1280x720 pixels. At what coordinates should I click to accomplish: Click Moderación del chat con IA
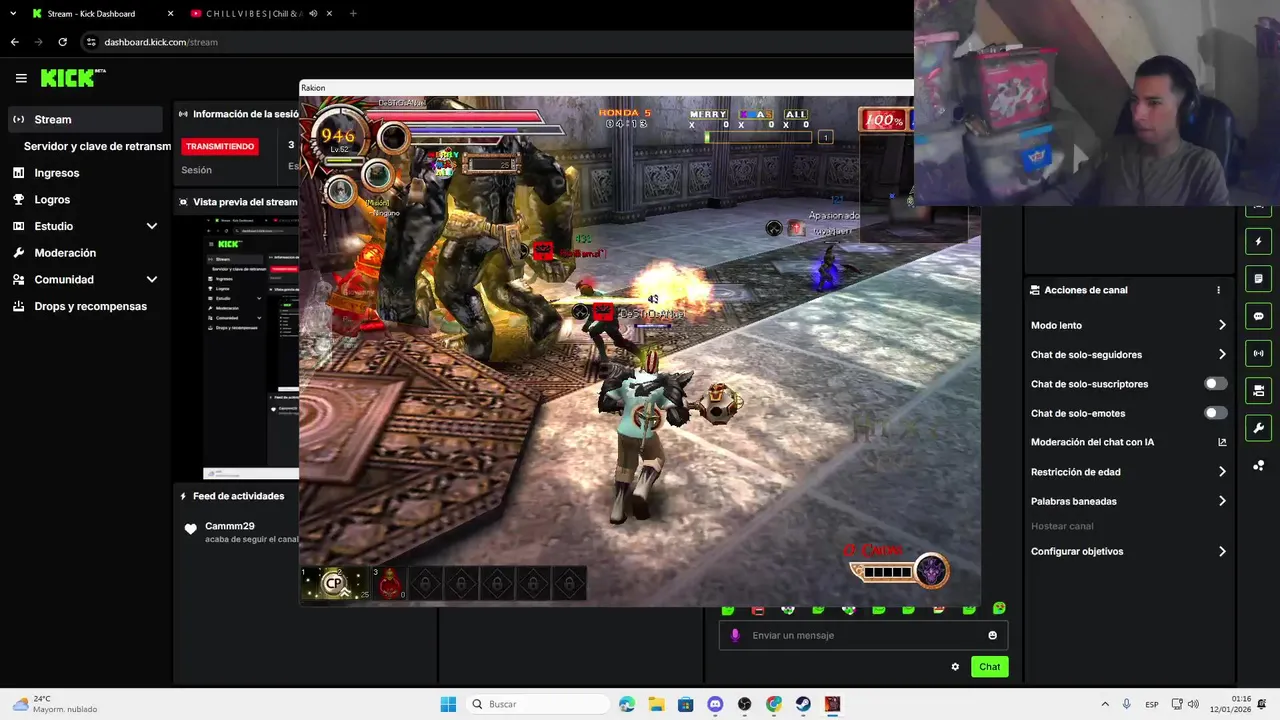click(1092, 442)
